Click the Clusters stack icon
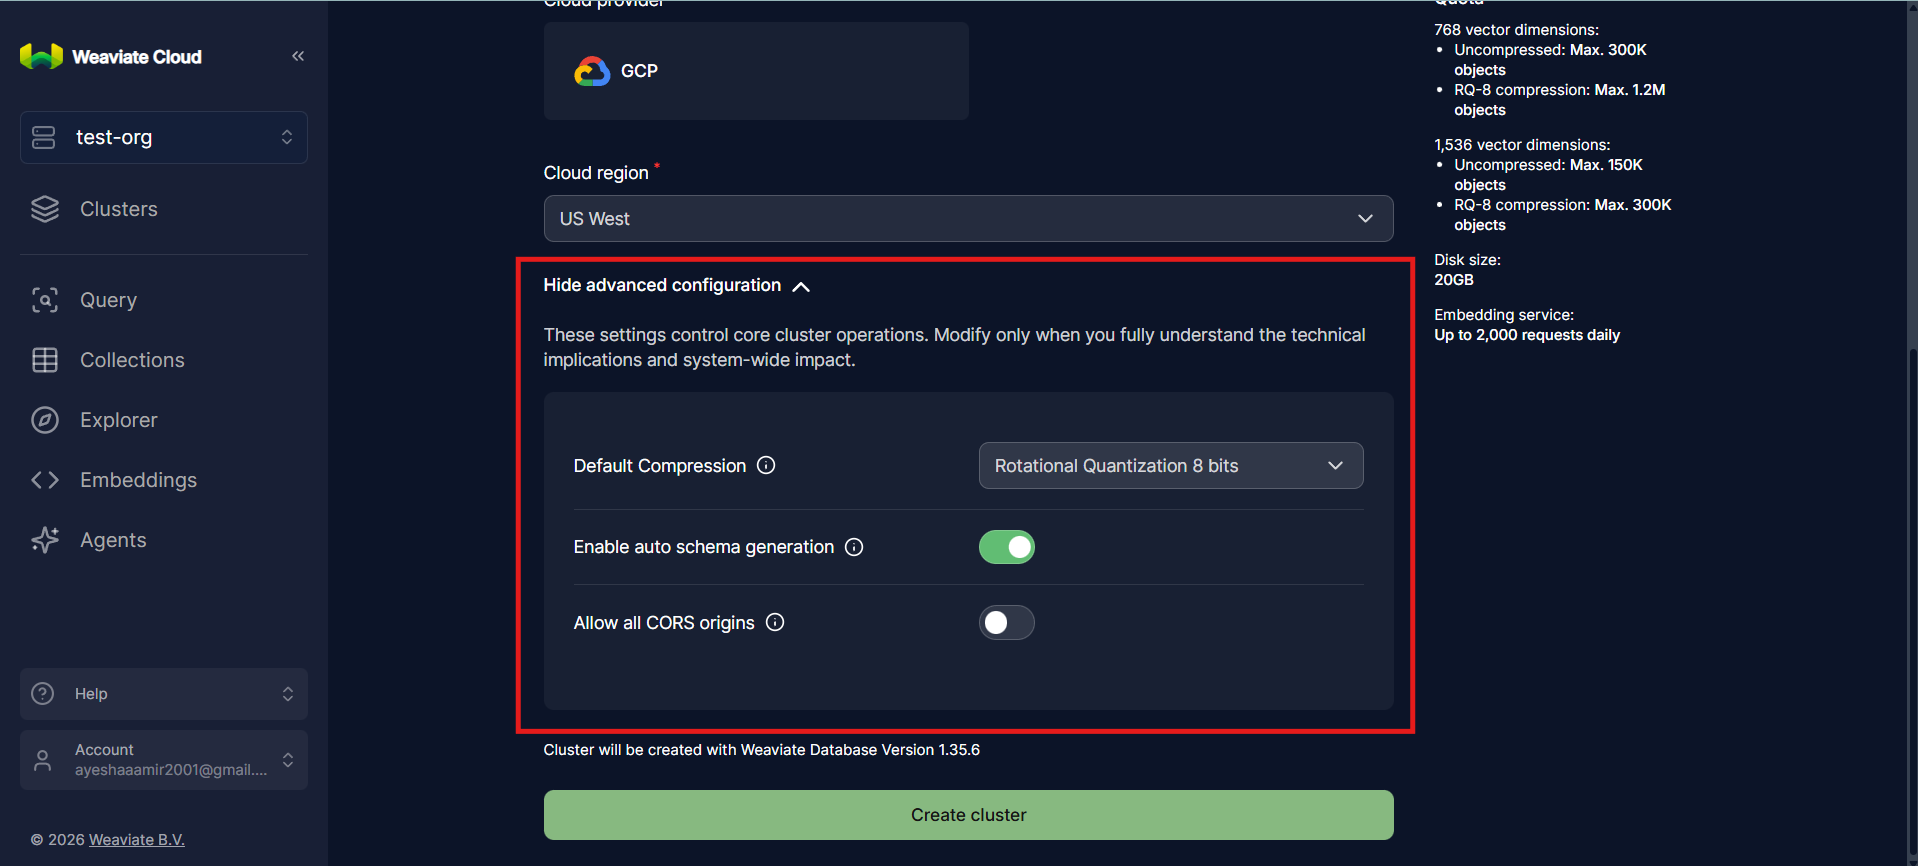This screenshot has height=866, width=1918. click(45, 209)
